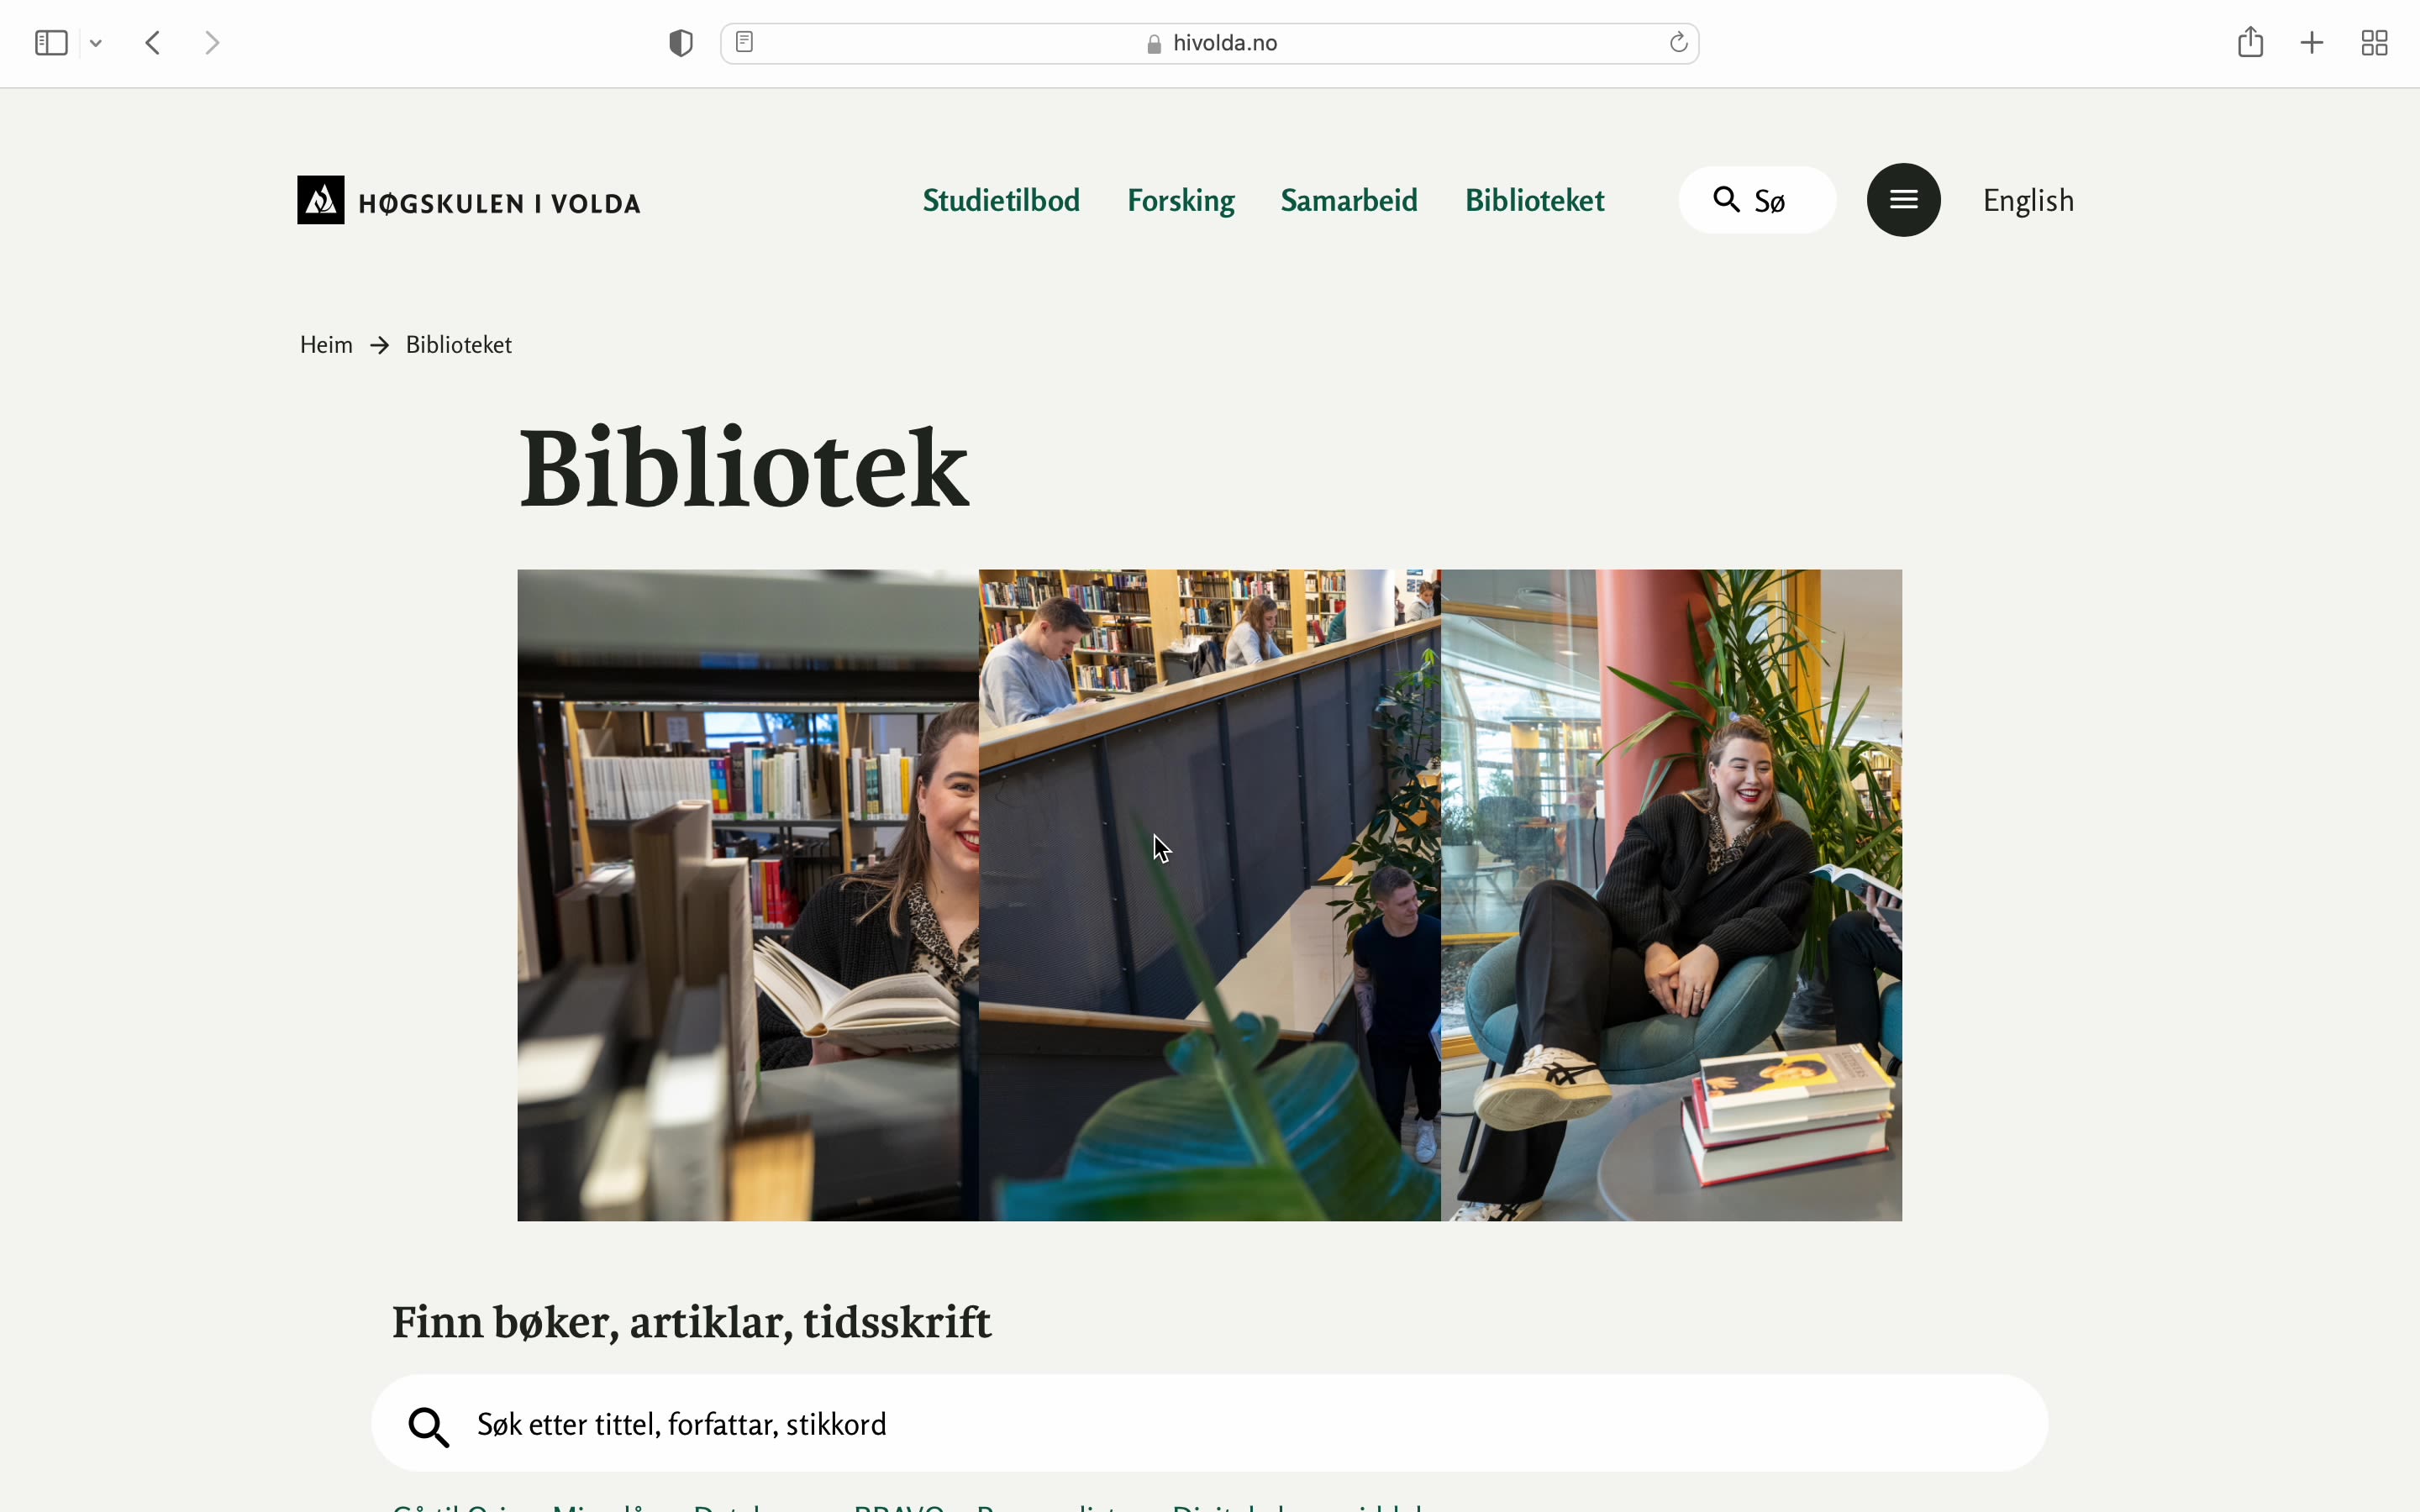The image size is (2420, 1512).
Task: Switch language to English
Action: [x=2028, y=201]
